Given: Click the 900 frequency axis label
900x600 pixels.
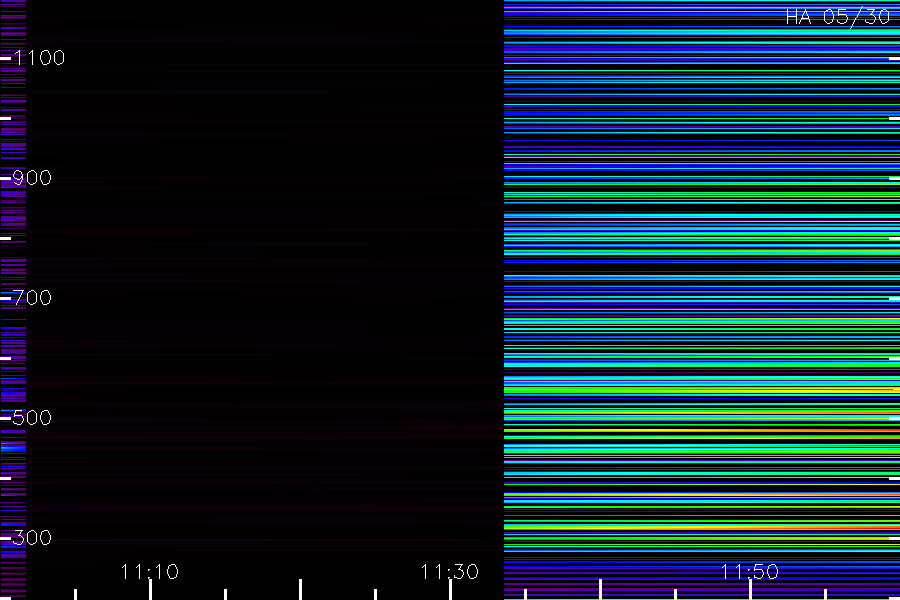Looking at the screenshot, I should pos(32,177).
